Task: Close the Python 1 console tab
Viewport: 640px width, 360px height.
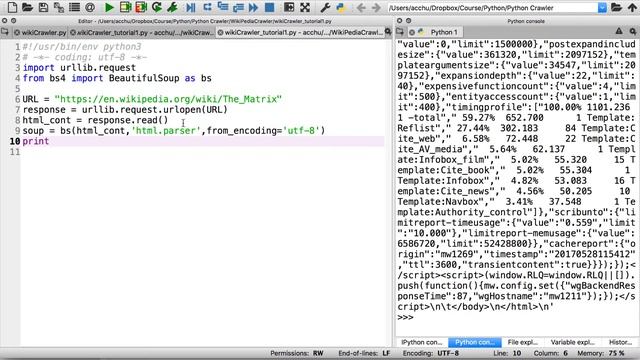Action: tap(412, 32)
